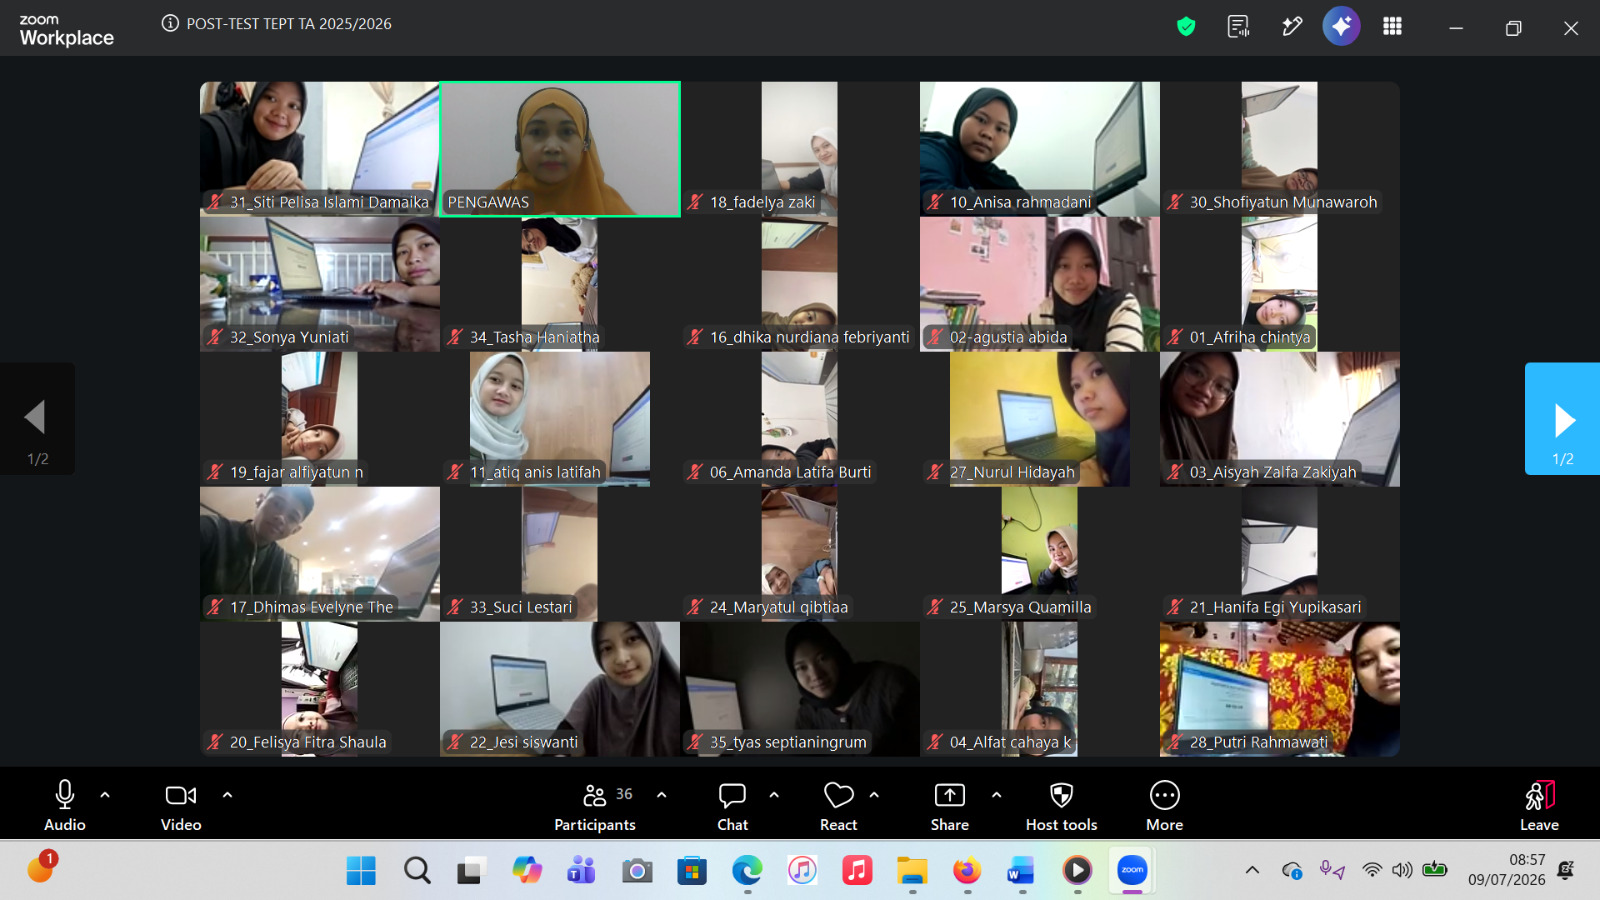Expand video options arrow next to Video
This screenshot has height=900, width=1600.
pos(227,795)
